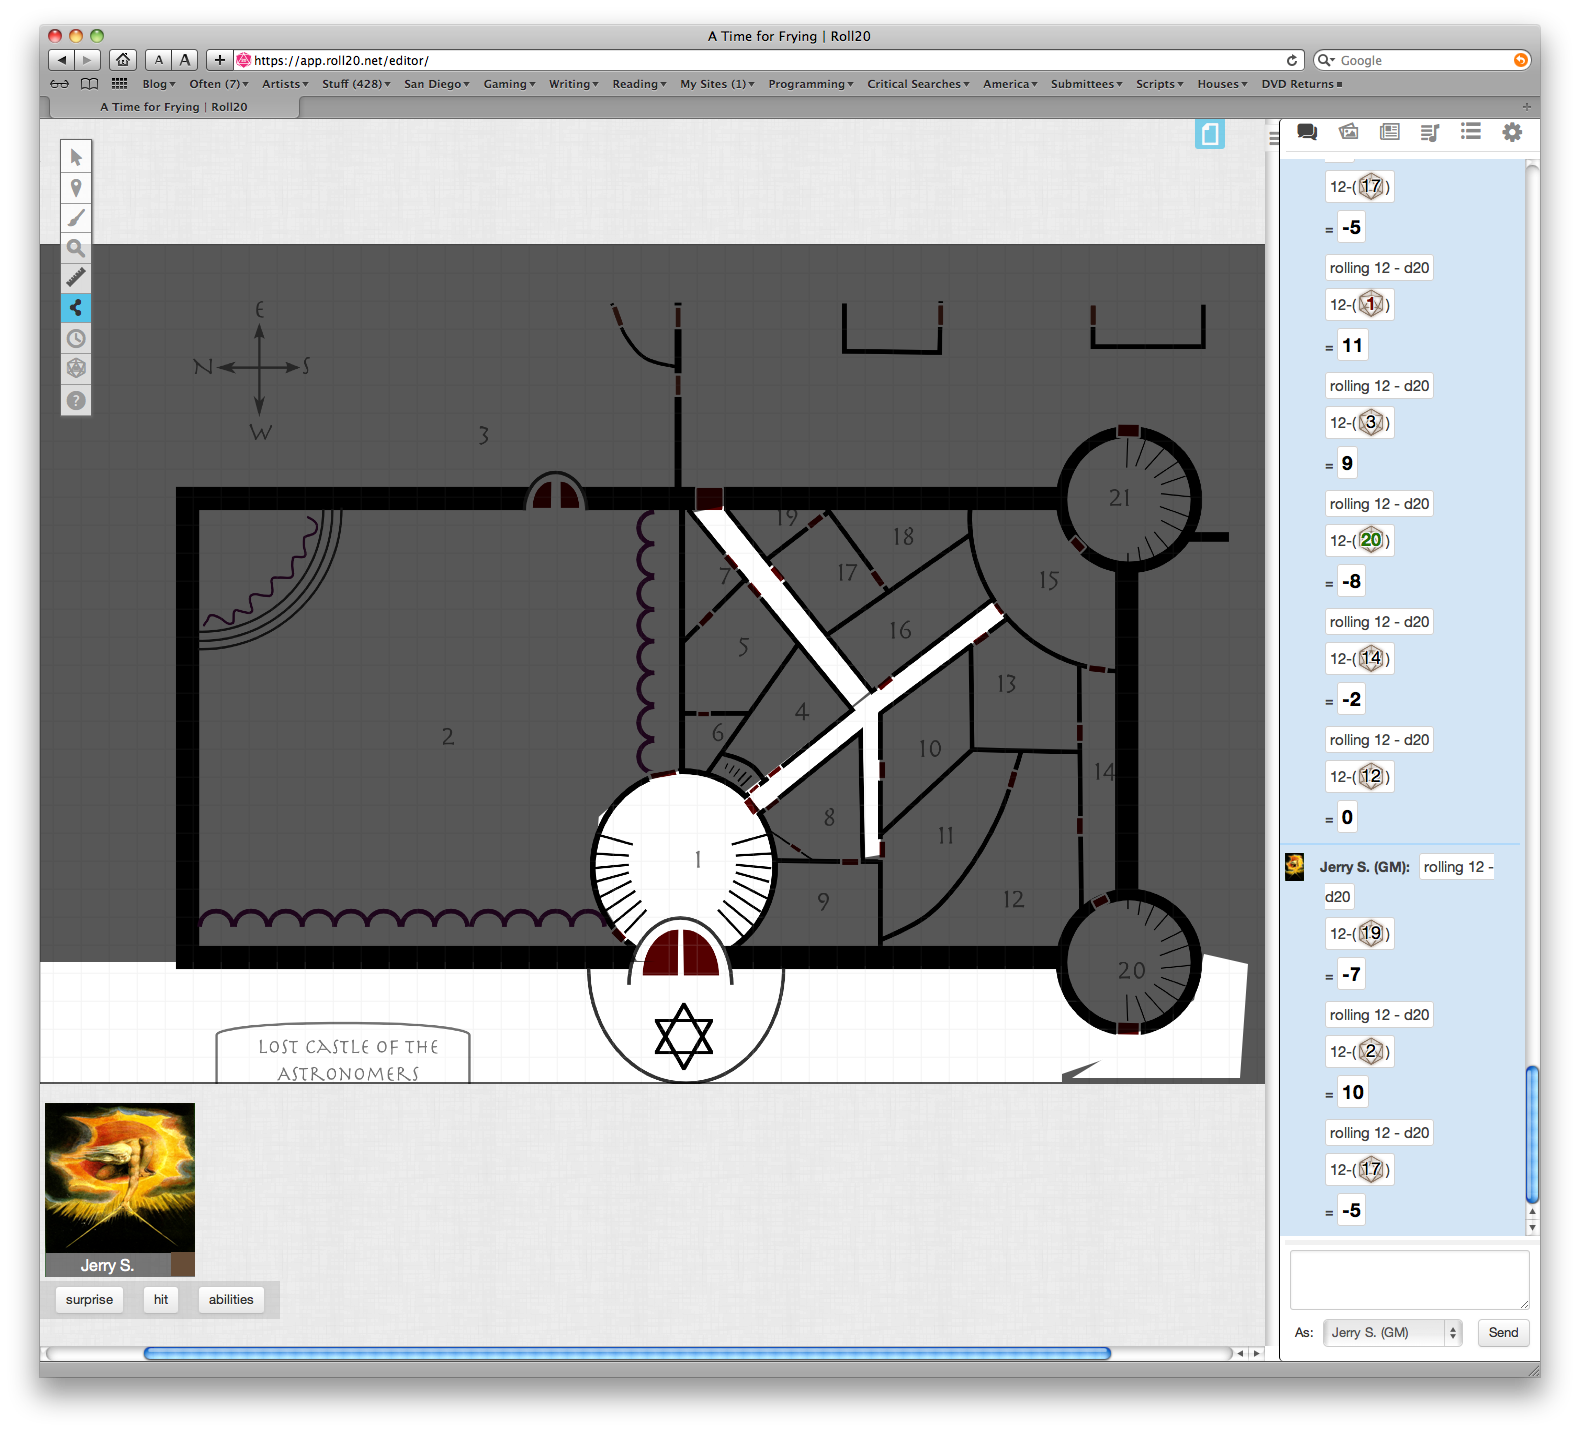Screen dimensions: 1580x1432
Task: Activate the magnifier Zoom tool
Action: (x=76, y=248)
